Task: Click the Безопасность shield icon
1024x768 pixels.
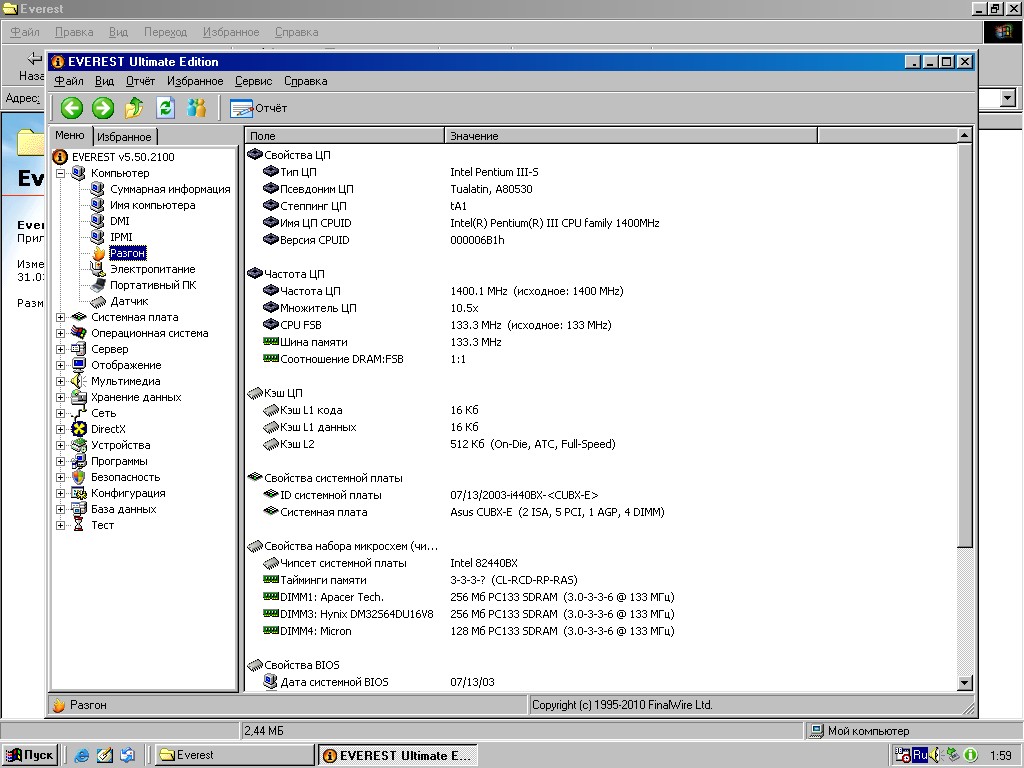Action: click(79, 477)
